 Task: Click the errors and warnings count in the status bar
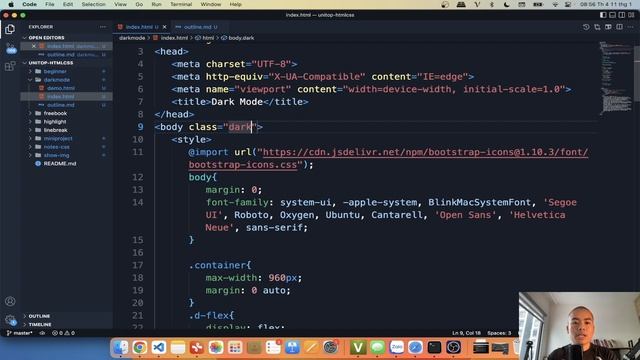point(63,333)
